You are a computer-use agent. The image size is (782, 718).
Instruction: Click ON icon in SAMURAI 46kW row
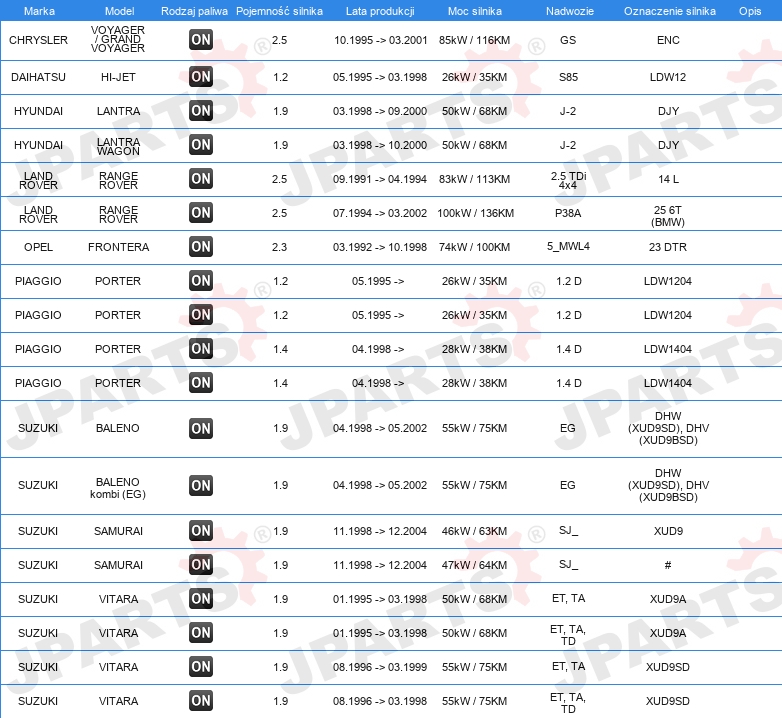pos(201,531)
